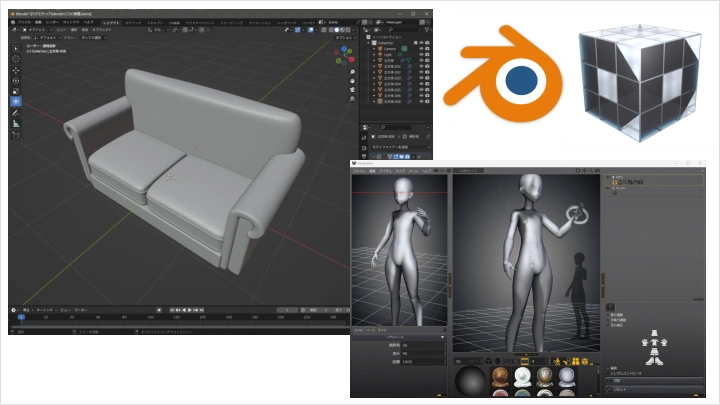The width and height of the screenshot is (720, 405).
Task: Click the modifier icon beside 立方体.001 in outliner
Action: 409,66
